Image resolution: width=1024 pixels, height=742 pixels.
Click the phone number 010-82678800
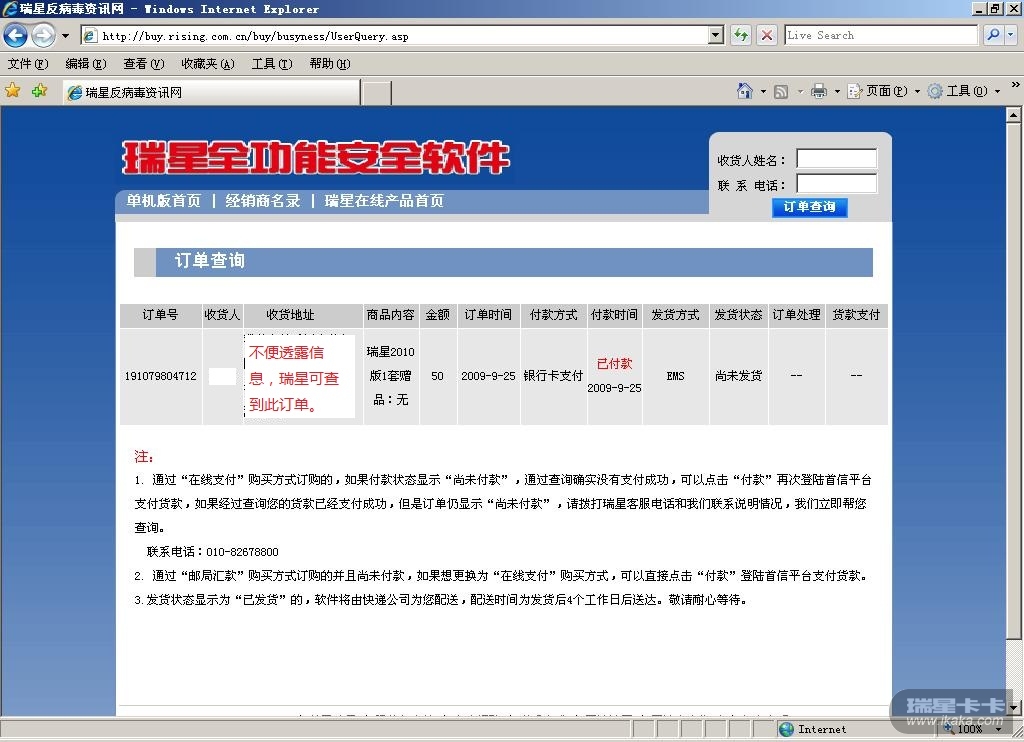pyautogui.click(x=242, y=552)
